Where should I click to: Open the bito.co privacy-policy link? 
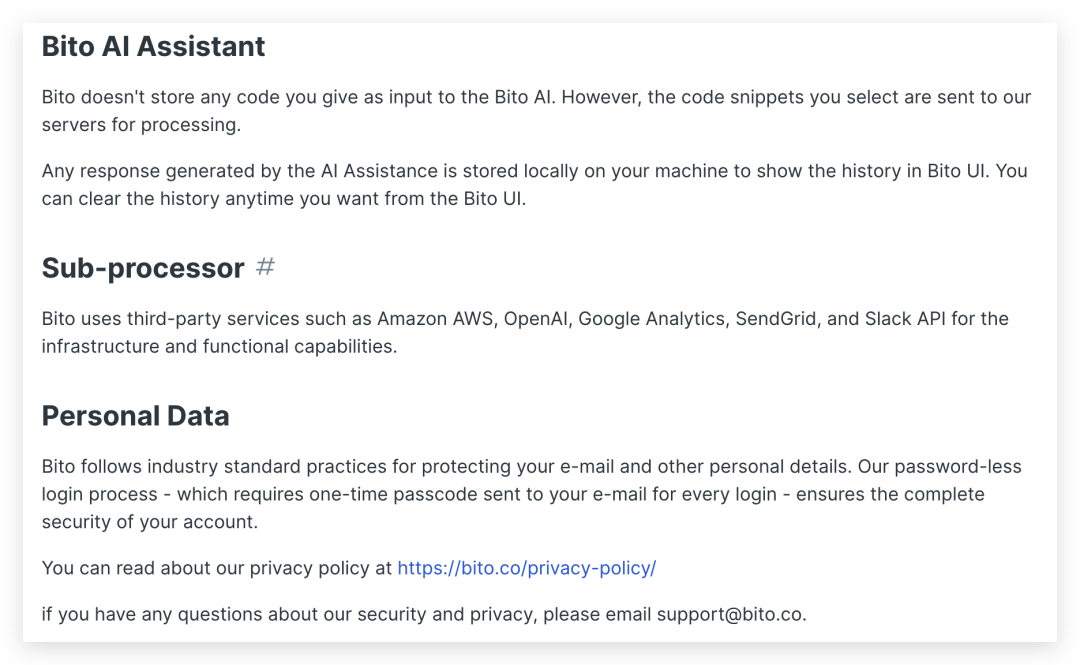click(526, 568)
